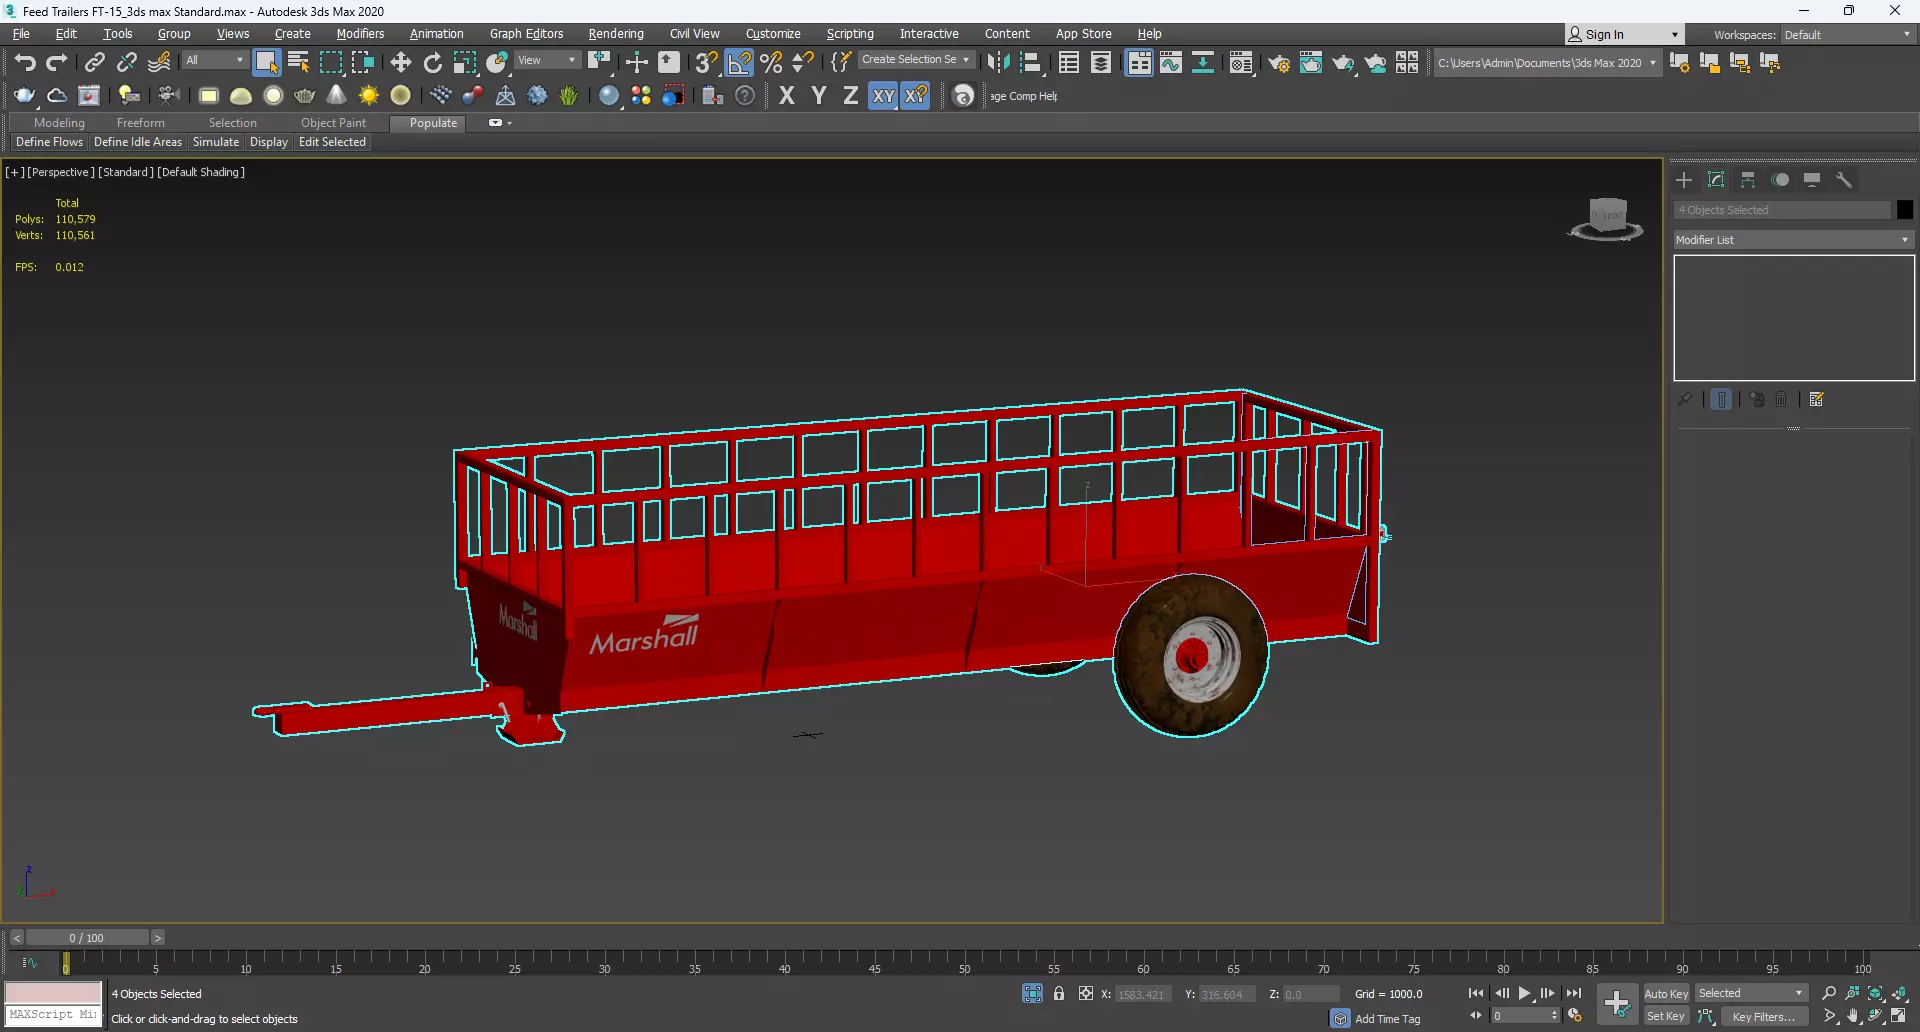Click the current frame number field
This screenshot has width=1920, height=1032.
tap(1520, 1016)
